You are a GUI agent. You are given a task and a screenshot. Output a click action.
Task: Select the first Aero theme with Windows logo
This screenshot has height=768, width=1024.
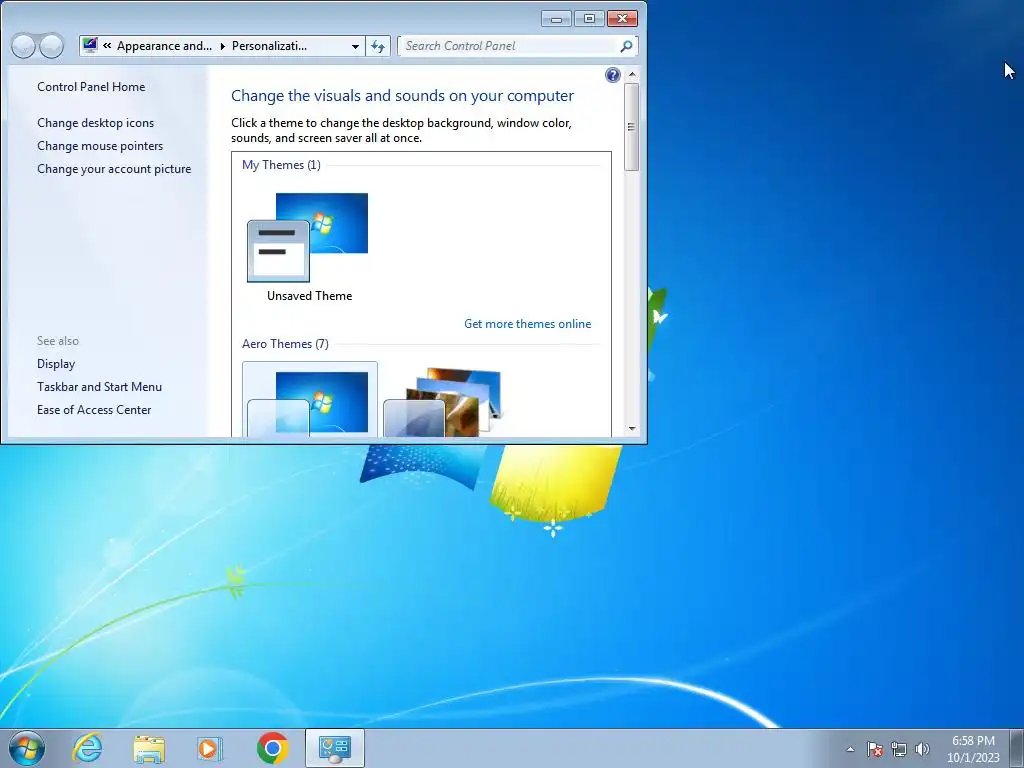(310, 400)
